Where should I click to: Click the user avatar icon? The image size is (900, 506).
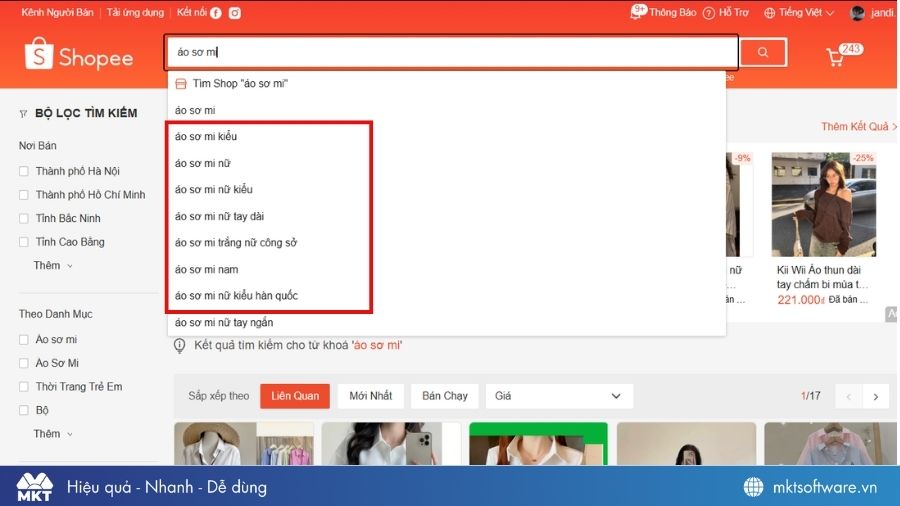858,13
